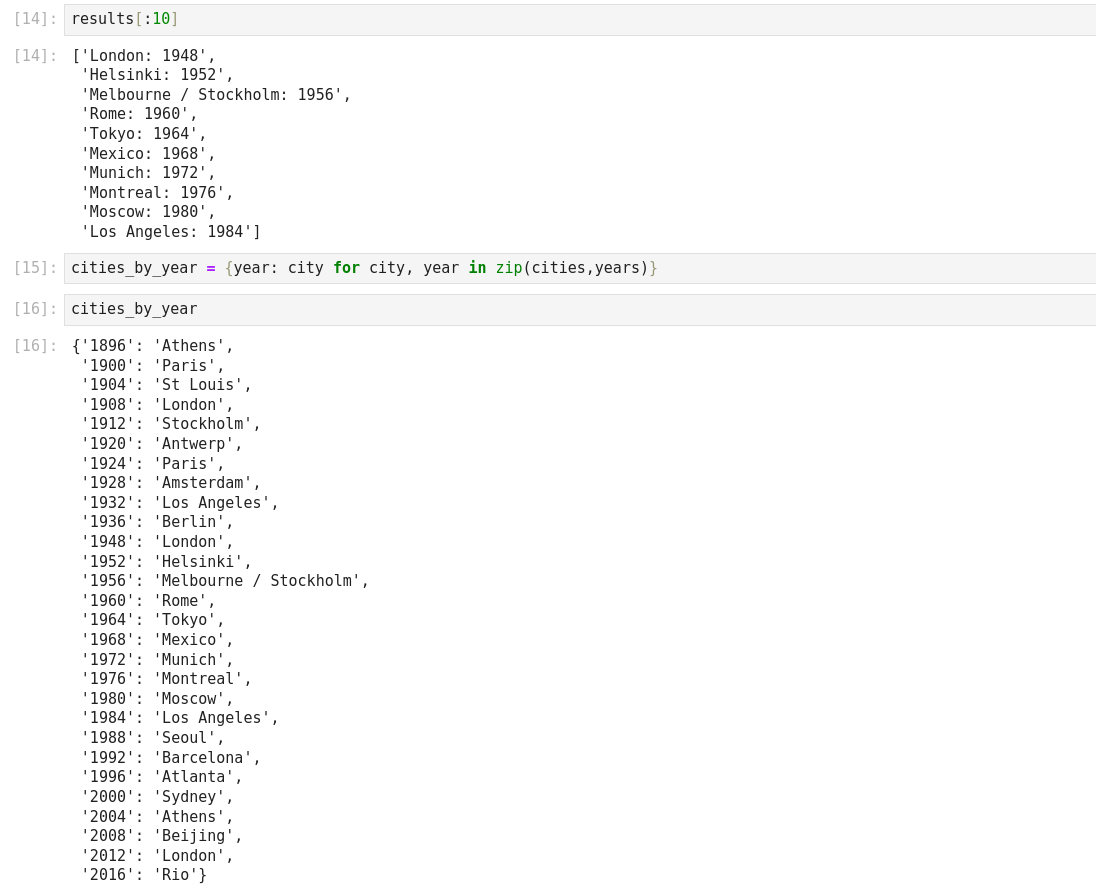Click the [16] input prompt label

[x=35, y=310]
